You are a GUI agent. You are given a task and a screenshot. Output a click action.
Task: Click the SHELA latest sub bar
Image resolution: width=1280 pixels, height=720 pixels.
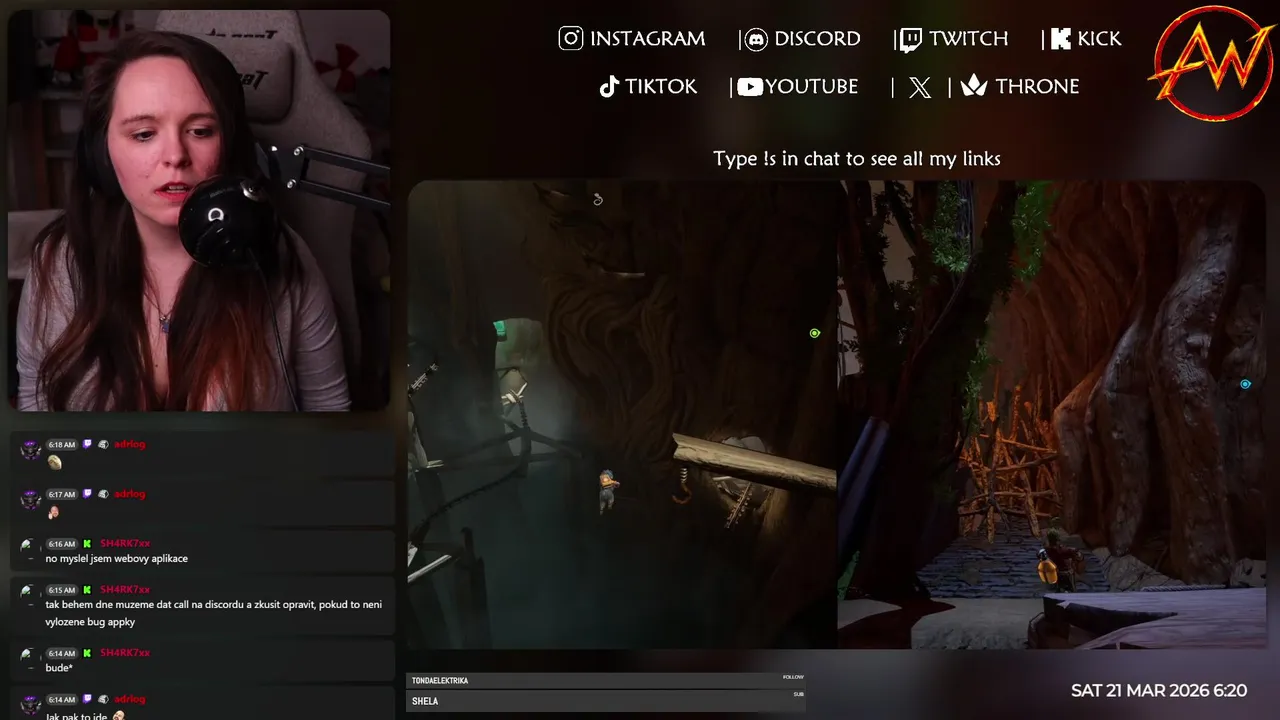(x=606, y=702)
